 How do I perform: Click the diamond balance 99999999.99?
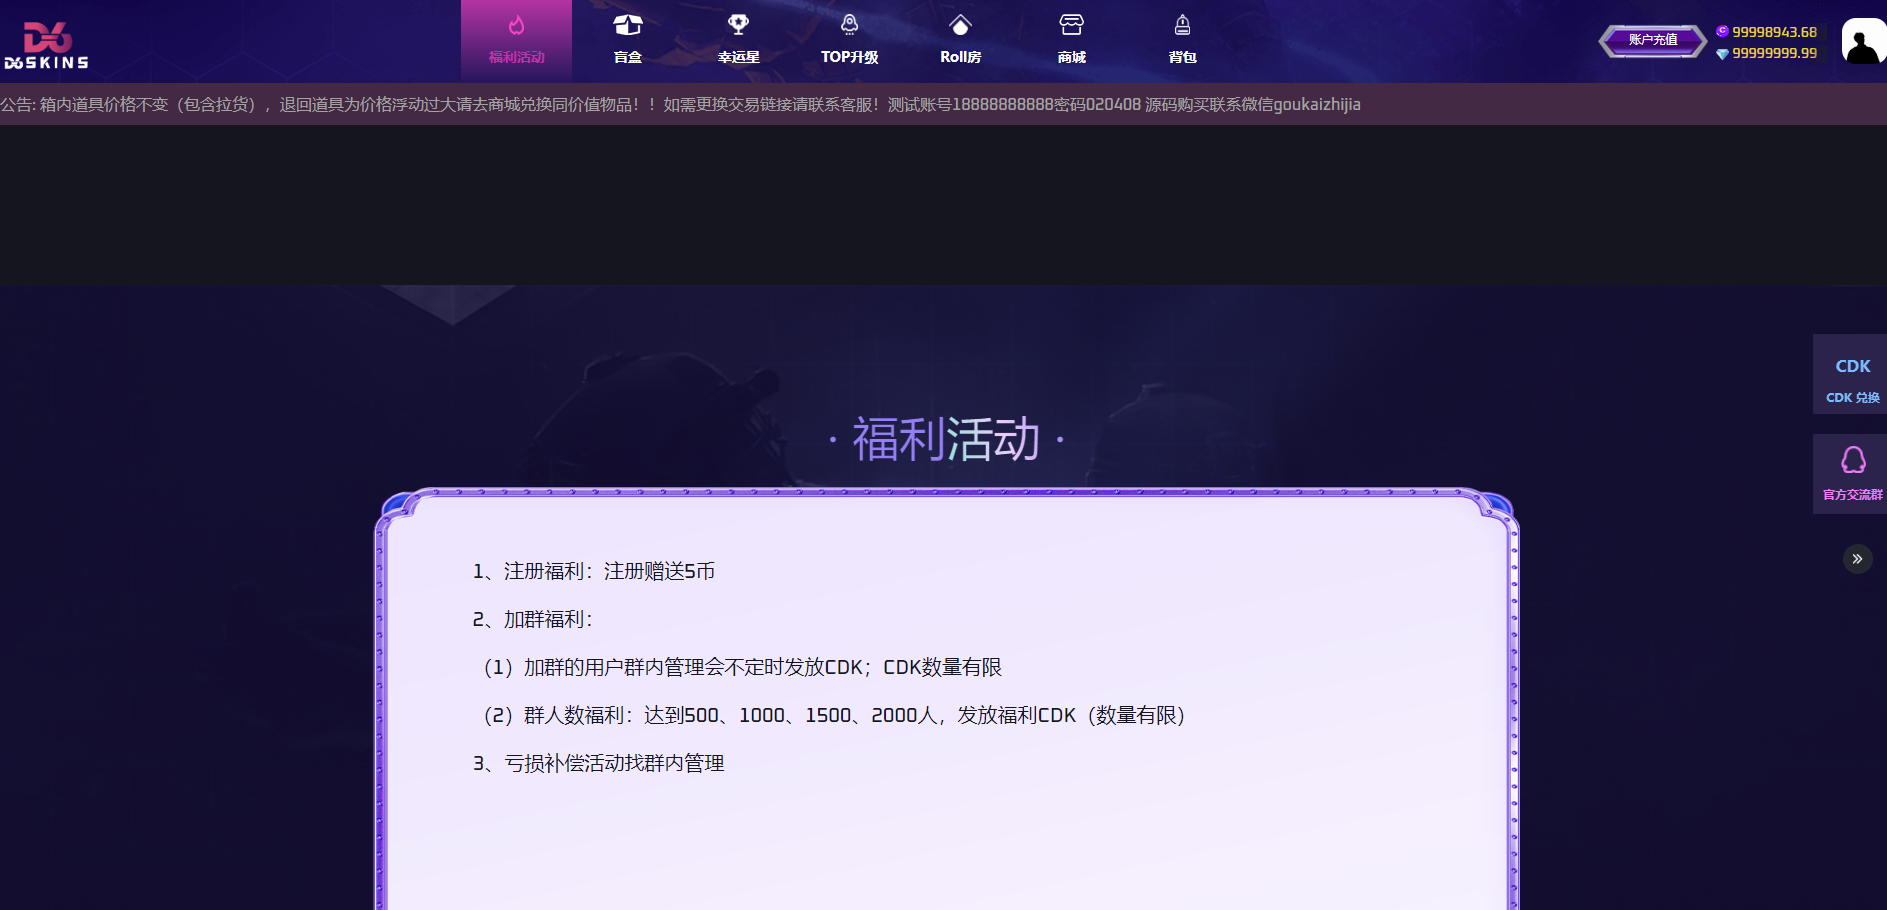[x=1773, y=53]
